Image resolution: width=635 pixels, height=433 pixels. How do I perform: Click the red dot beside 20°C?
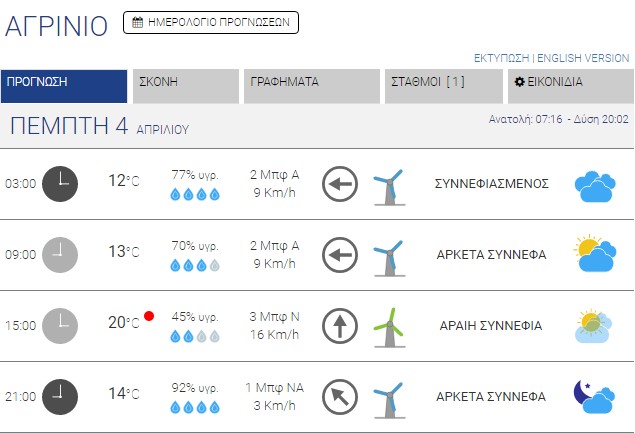[149, 316]
